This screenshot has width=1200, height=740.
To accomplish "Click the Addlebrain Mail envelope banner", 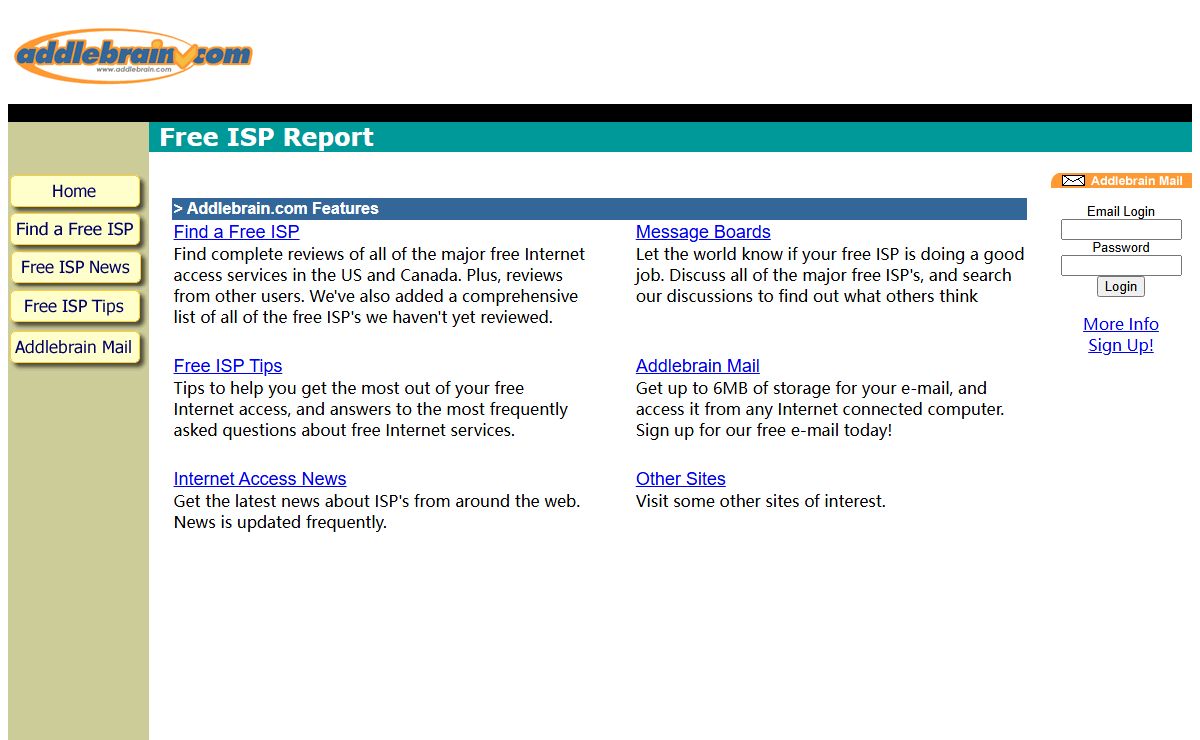I will tap(1121, 180).
